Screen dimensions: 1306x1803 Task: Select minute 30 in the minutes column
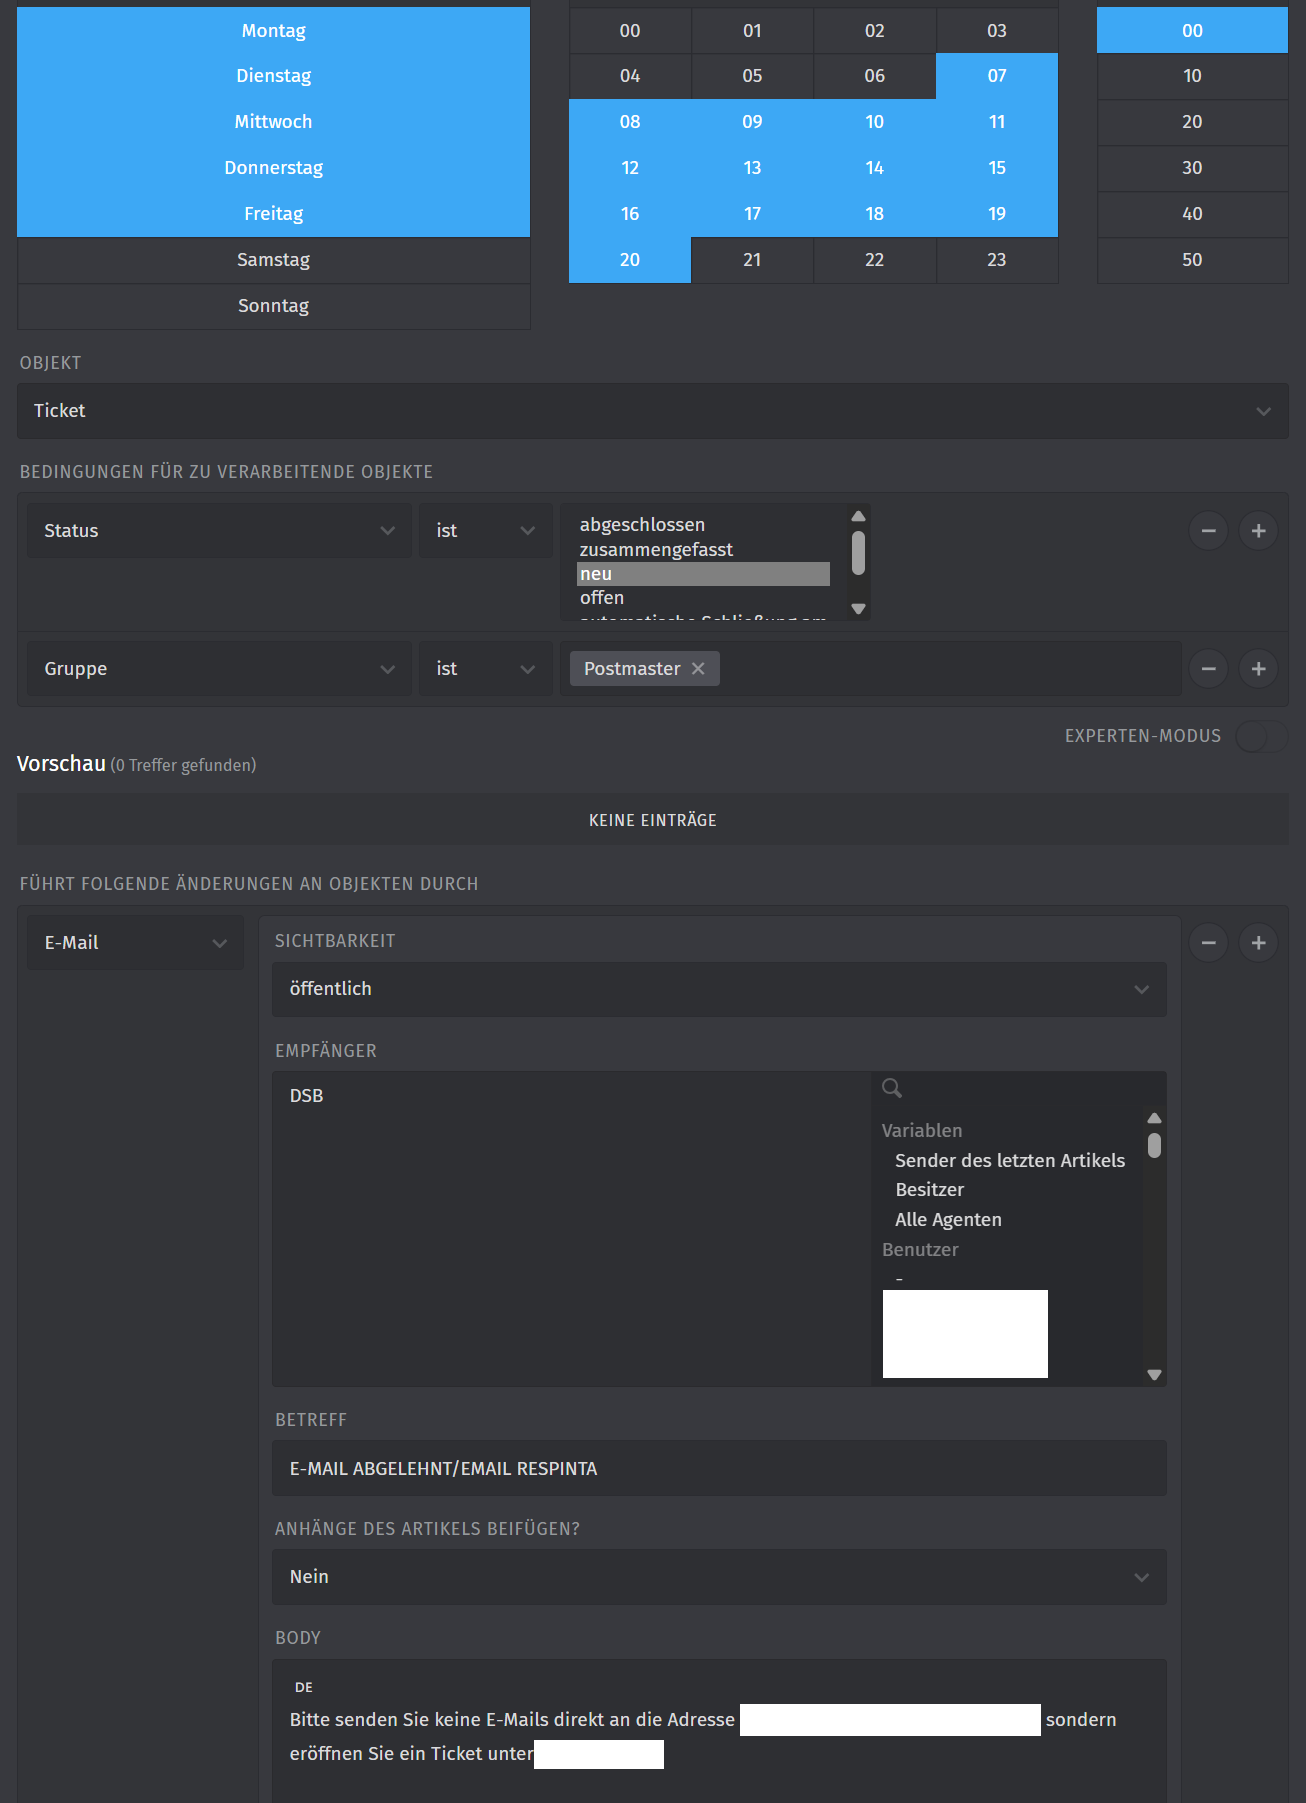tap(1191, 168)
